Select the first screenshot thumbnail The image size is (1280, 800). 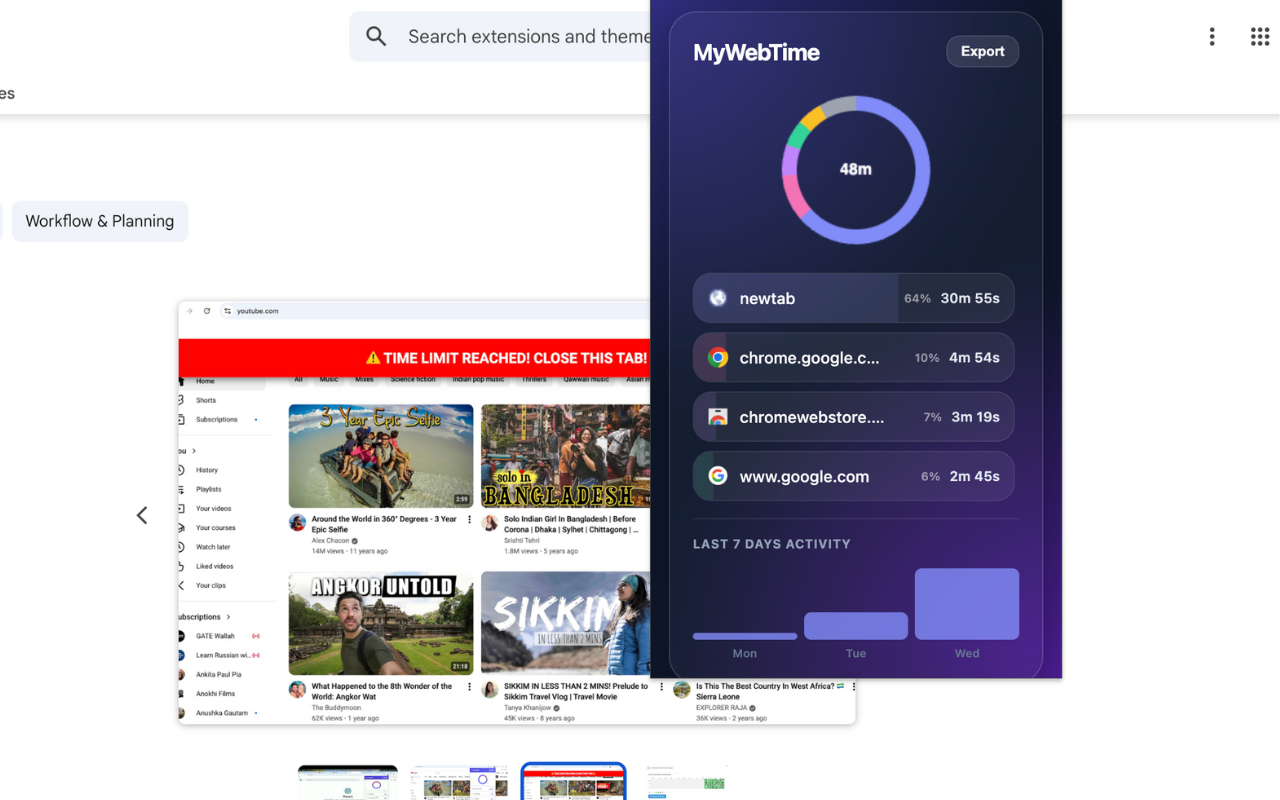coord(347,782)
